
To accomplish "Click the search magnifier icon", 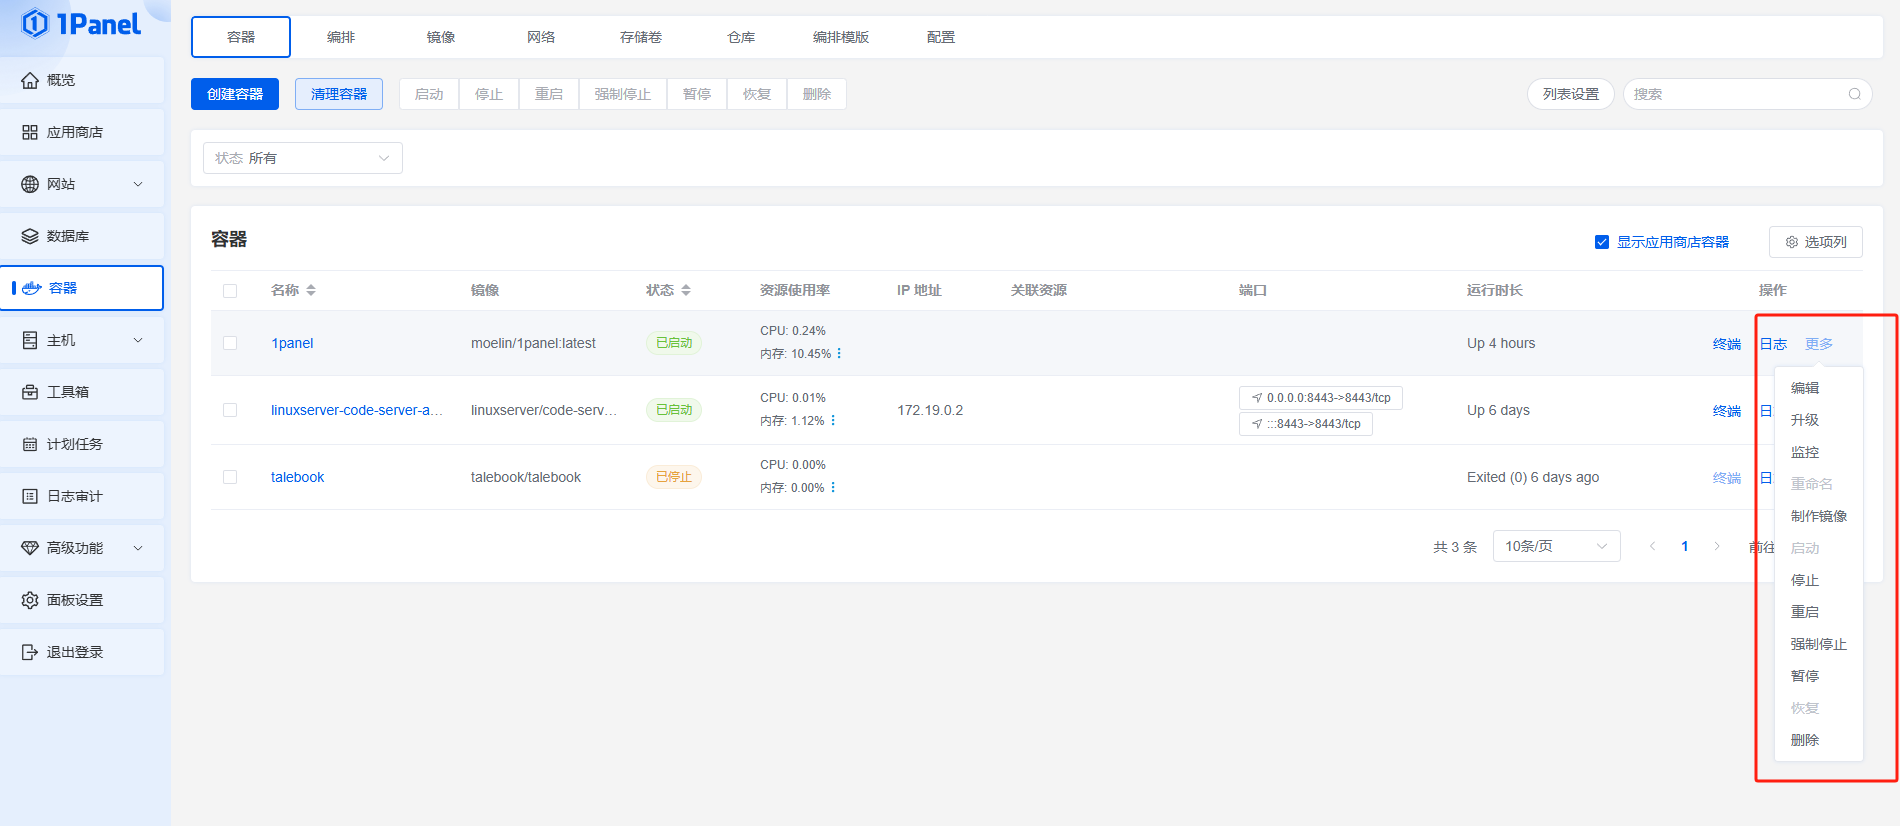I will coord(1855,94).
